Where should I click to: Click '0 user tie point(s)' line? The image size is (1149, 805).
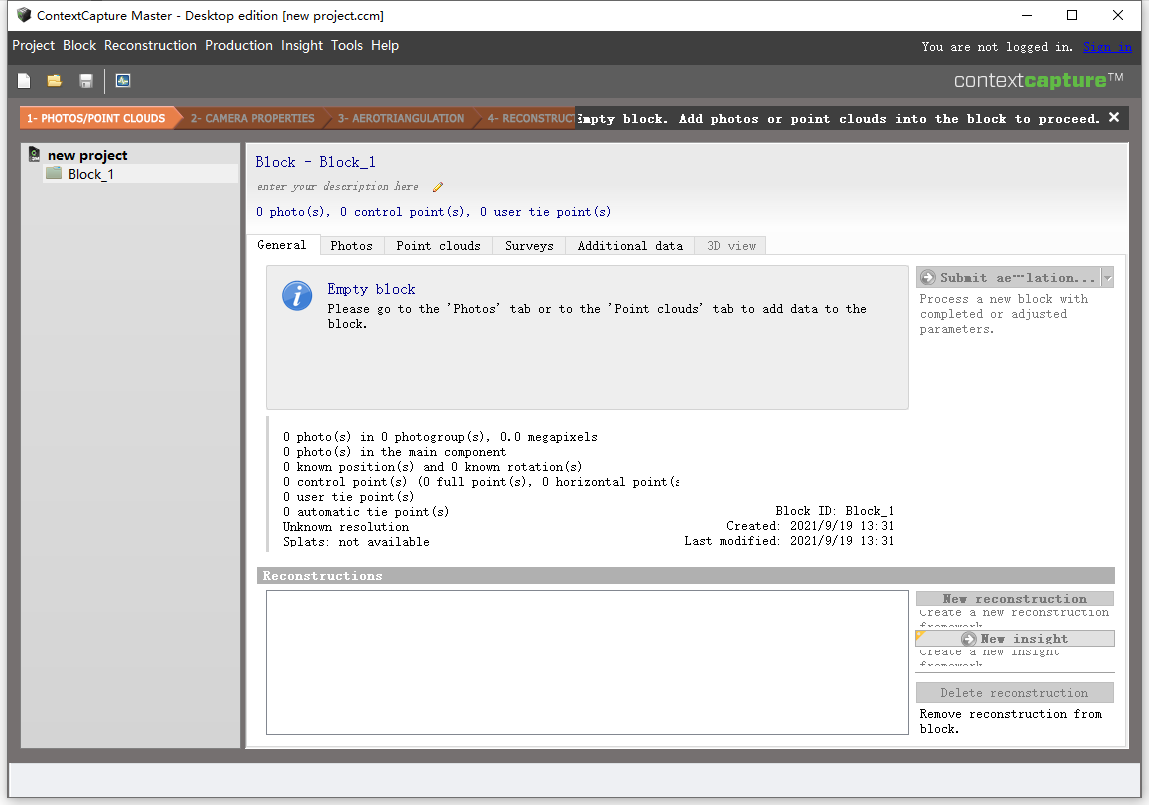(349, 497)
